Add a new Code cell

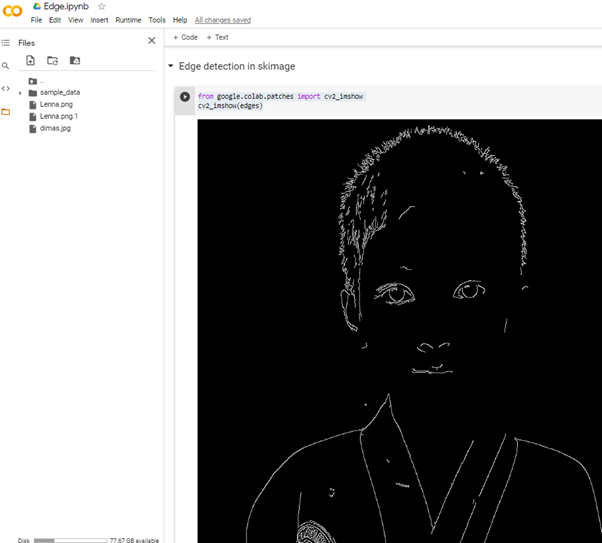tap(185, 37)
